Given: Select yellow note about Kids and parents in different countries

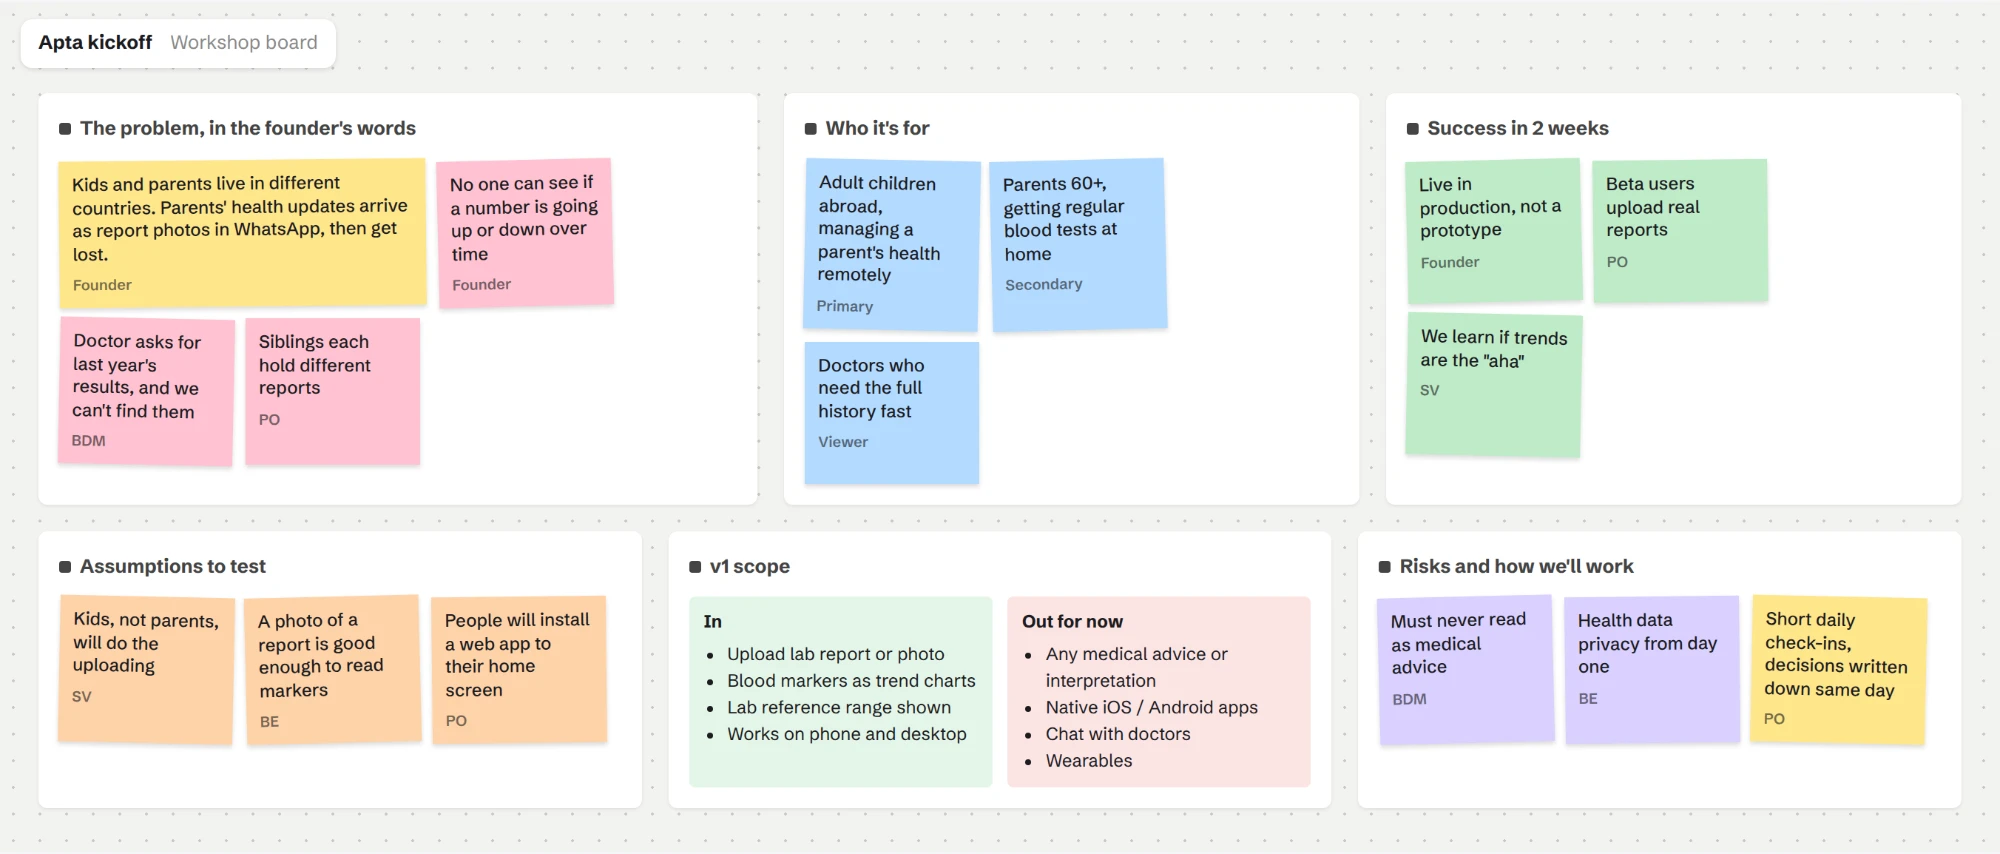Looking at the screenshot, I should pyautogui.click(x=242, y=232).
